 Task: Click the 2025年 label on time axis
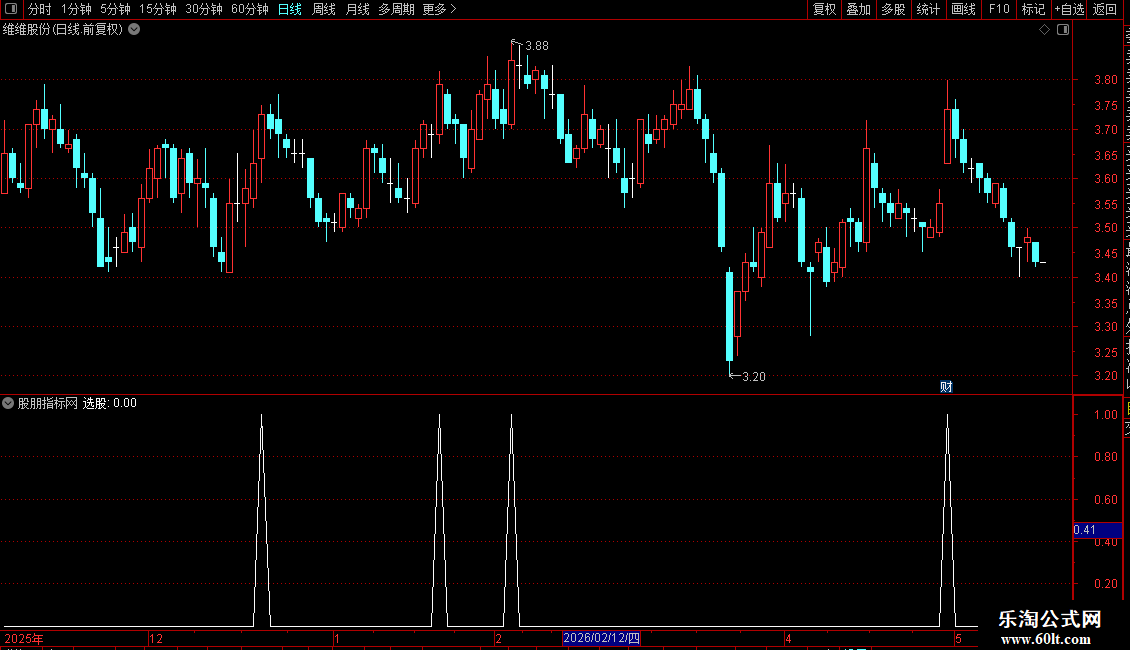[24, 638]
